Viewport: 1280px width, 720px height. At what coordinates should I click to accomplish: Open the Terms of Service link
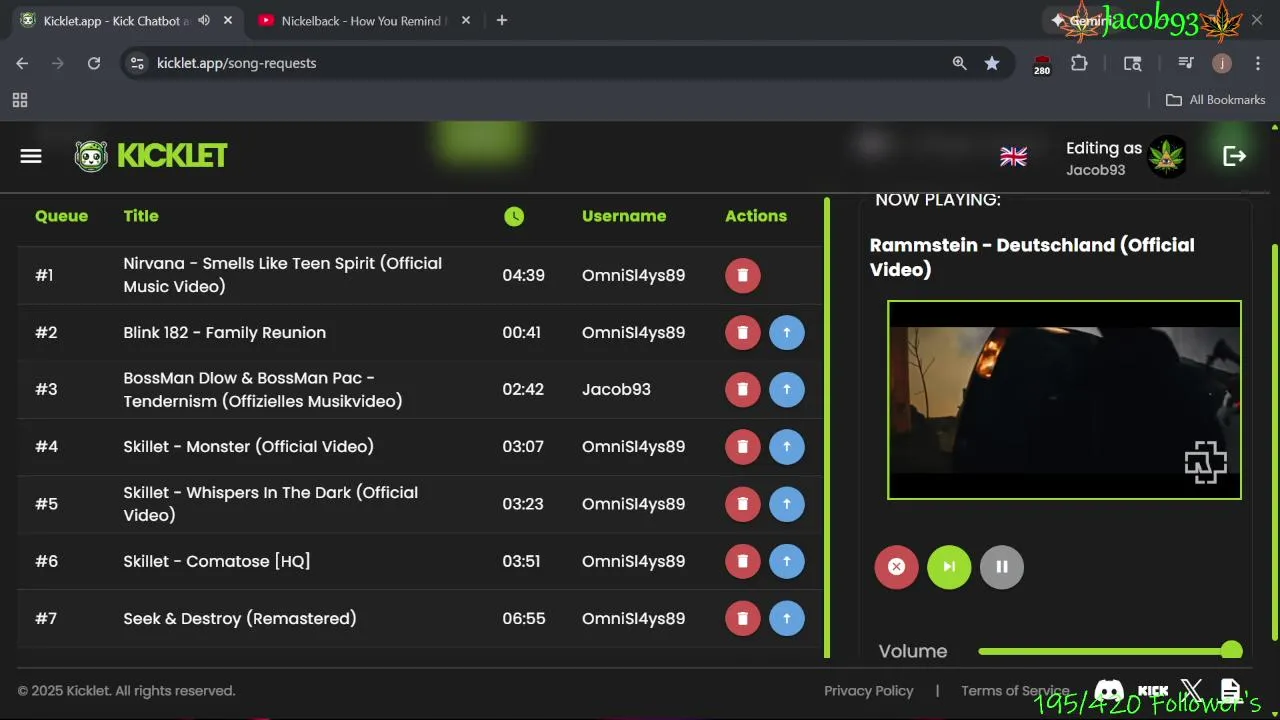1015,691
